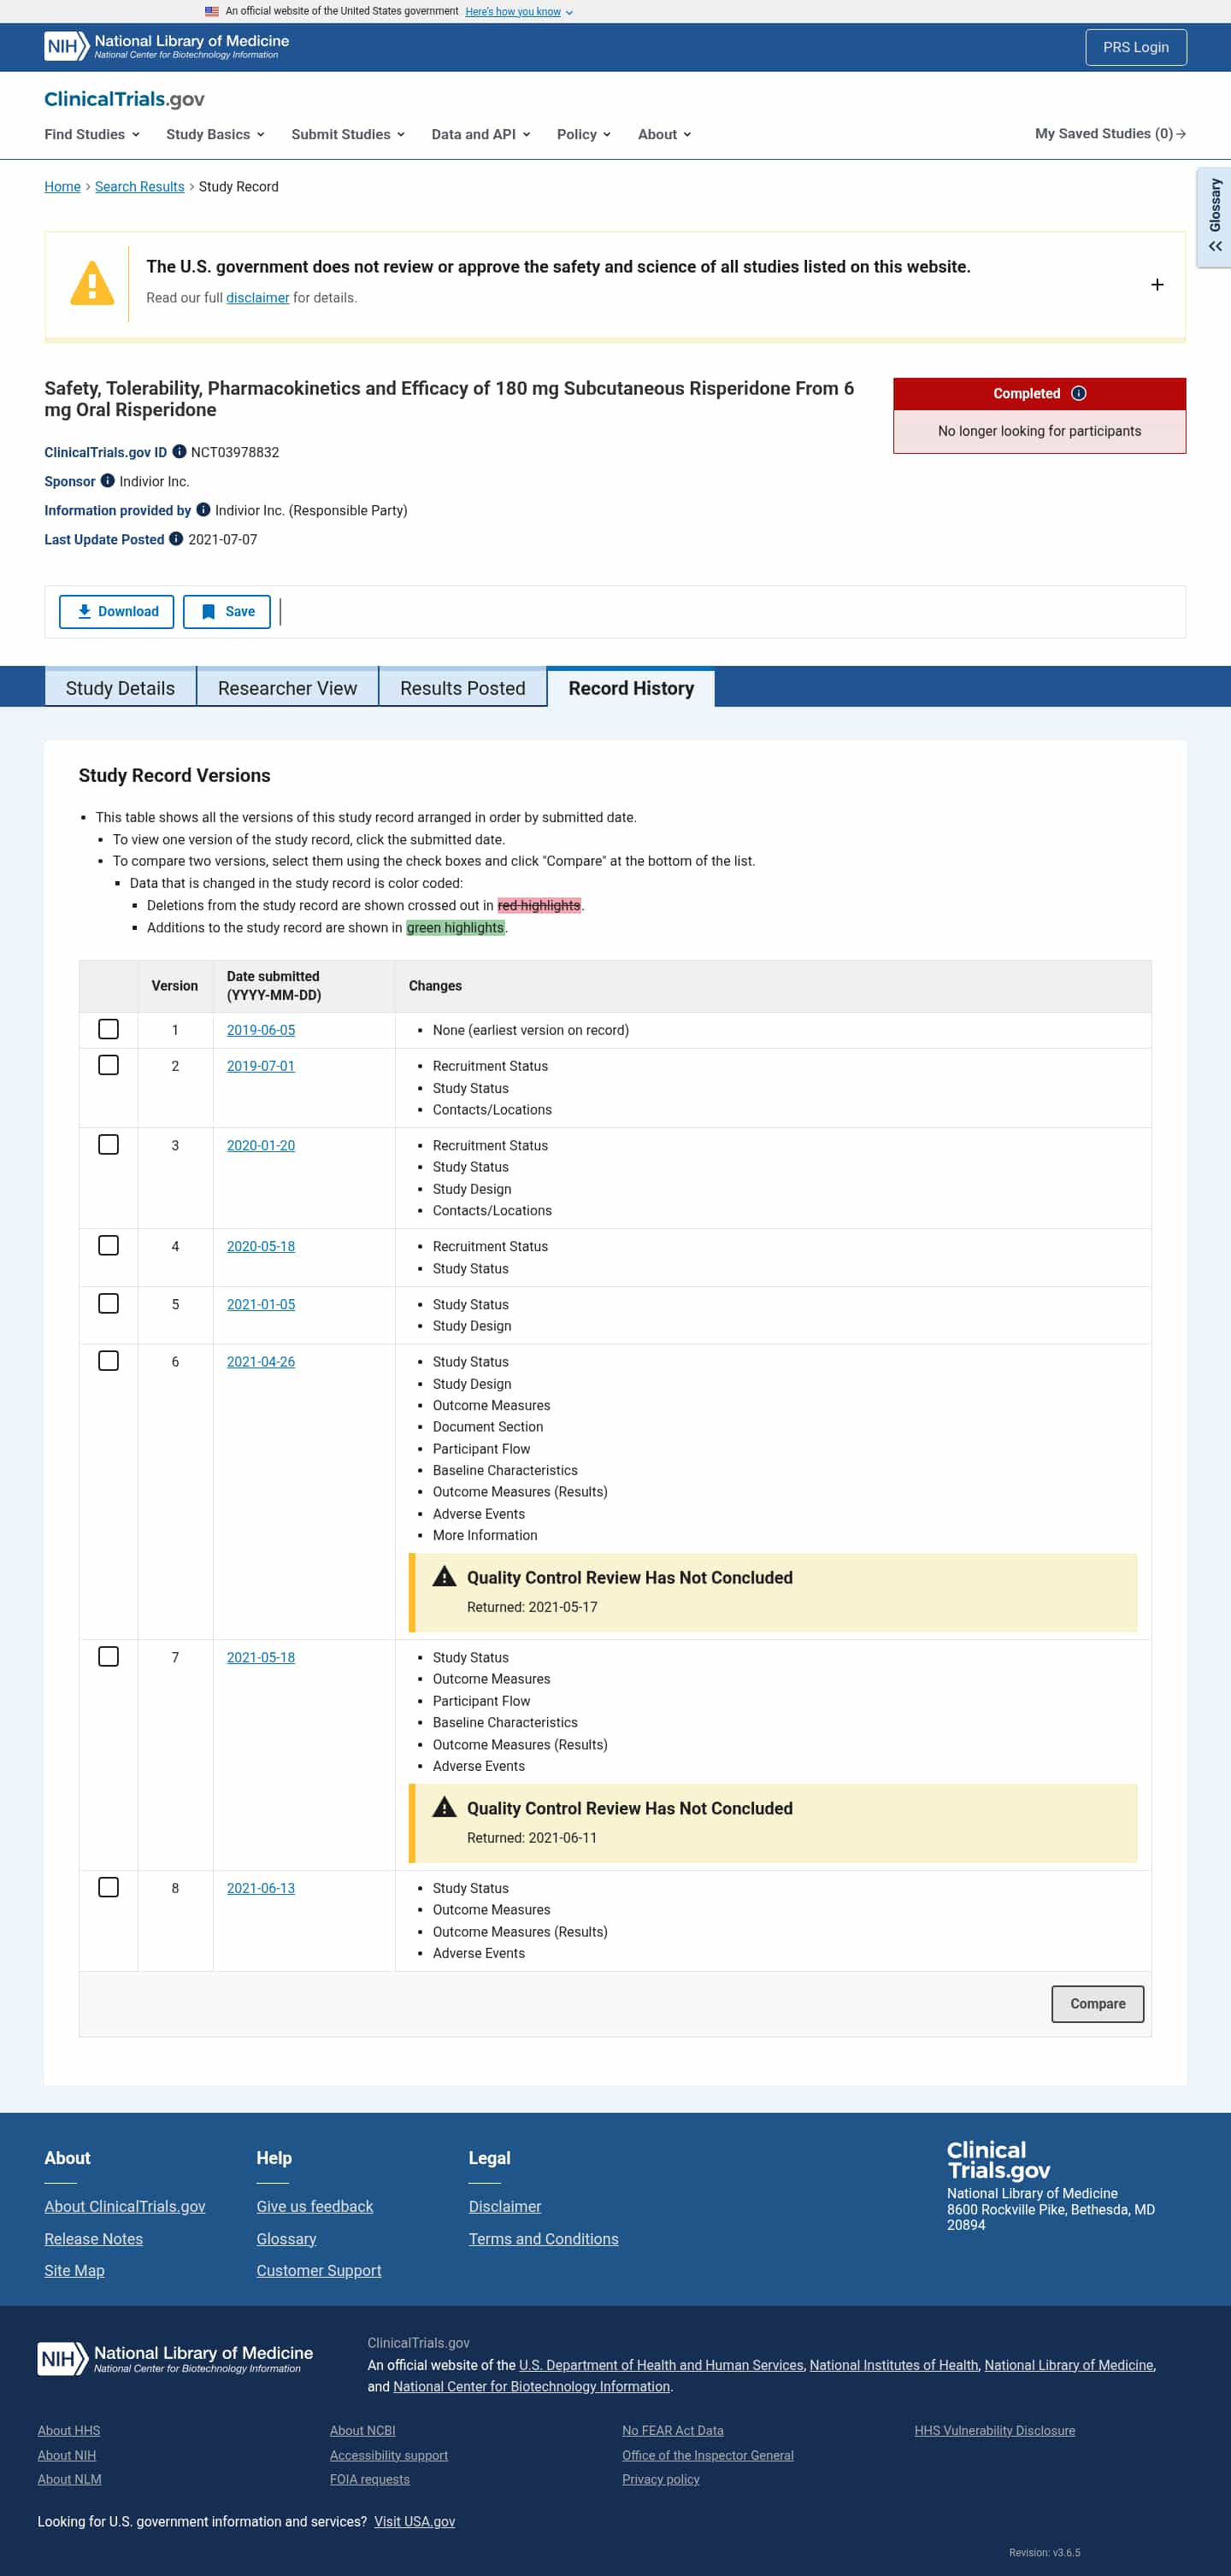Image resolution: width=1231 pixels, height=2576 pixels.
Task: Click the info icon beside Sponsor
Action: pos(108,481)
